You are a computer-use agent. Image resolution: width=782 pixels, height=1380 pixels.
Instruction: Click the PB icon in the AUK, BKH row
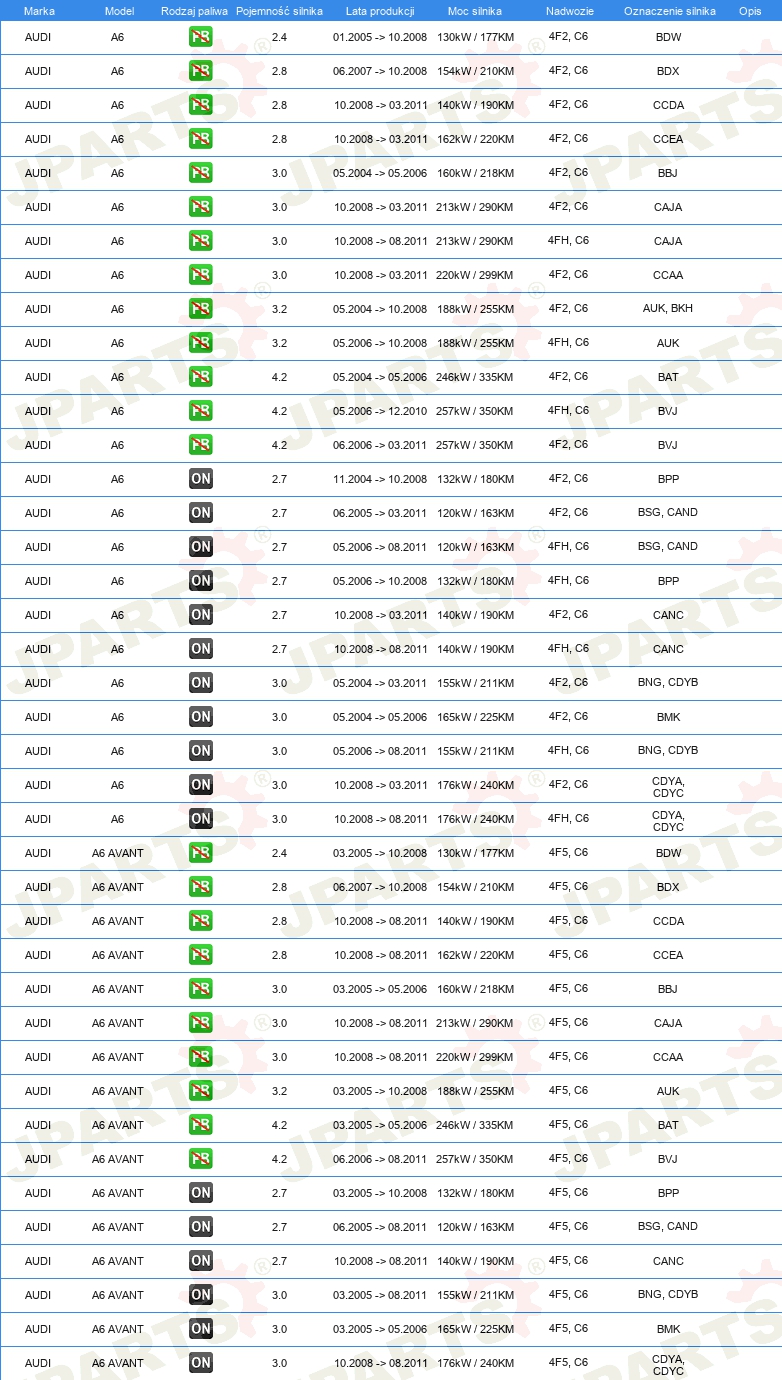pos(201,310)
